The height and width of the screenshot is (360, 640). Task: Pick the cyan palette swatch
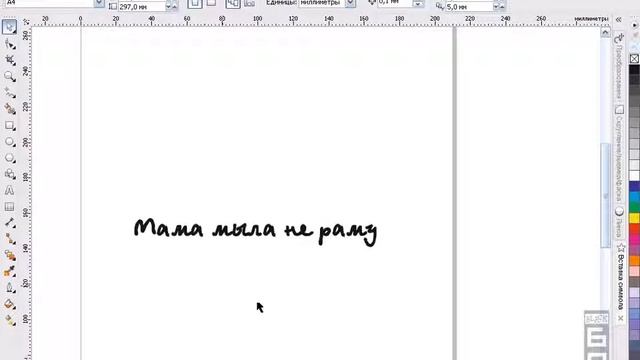coord(634,197)
